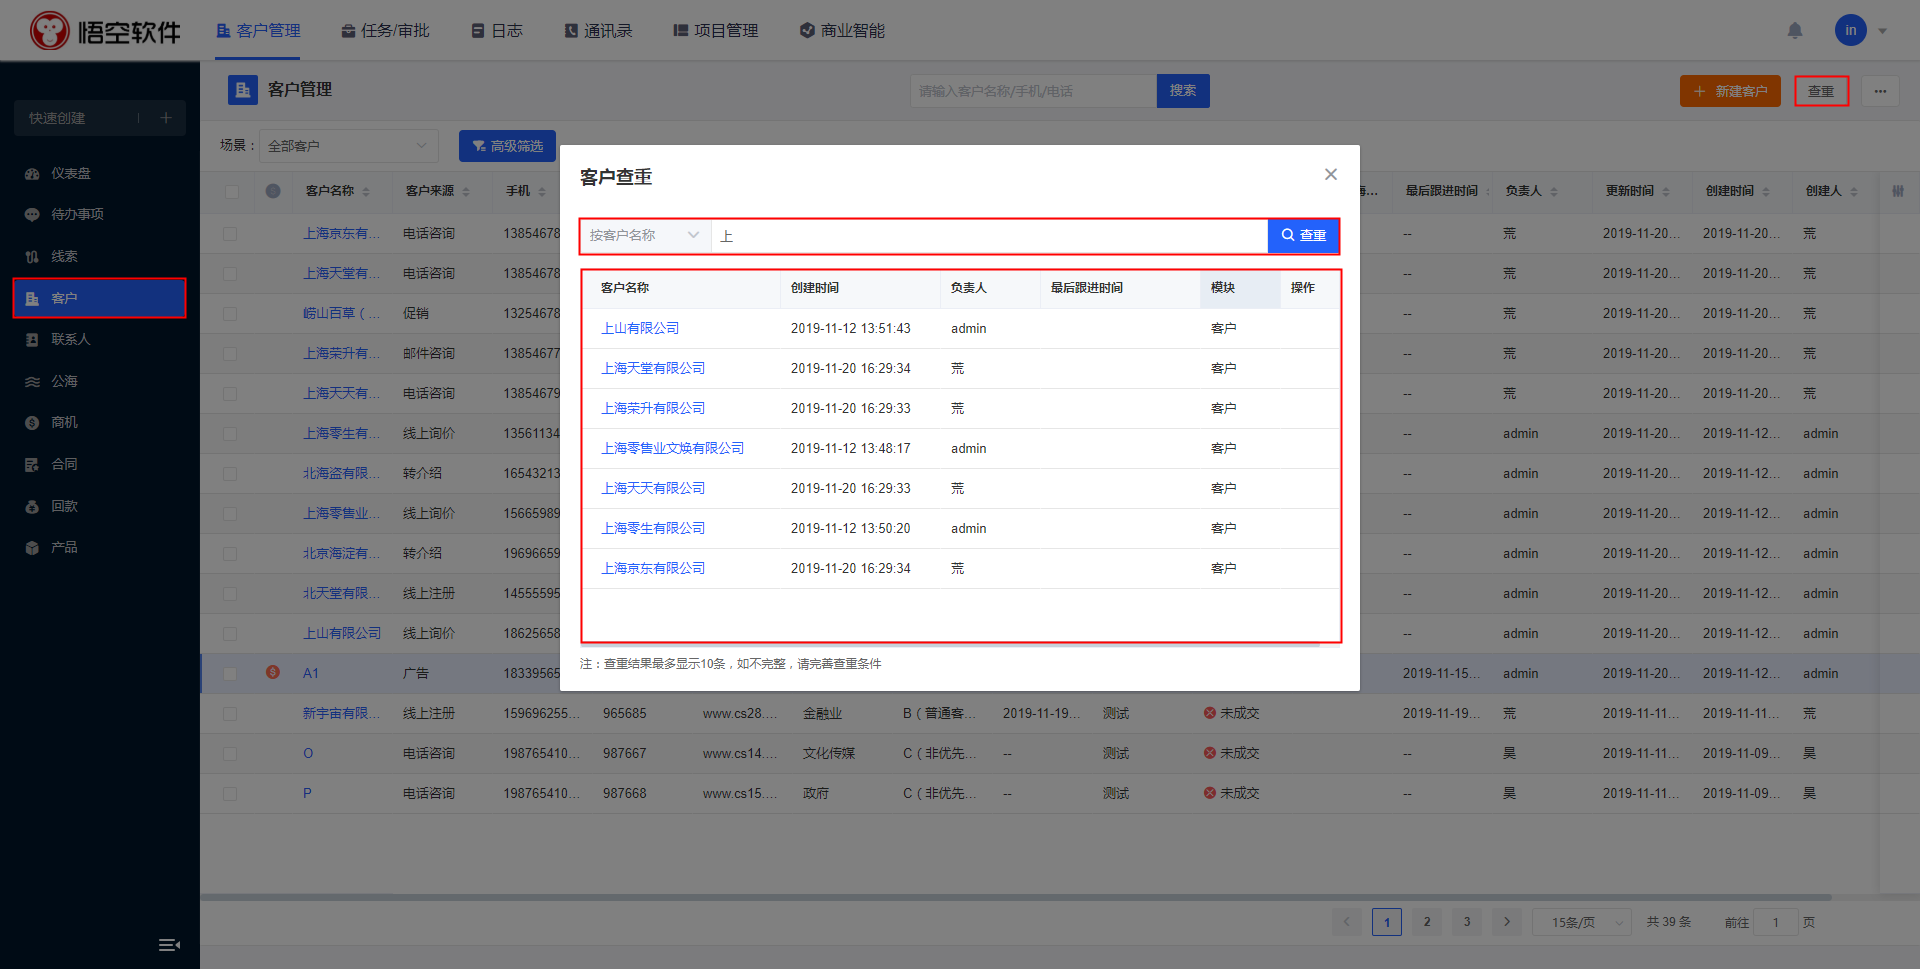Viewport: 1920px width, 969px height.
Task: Collapse sidebar with bottom menu icon
Action: 169,945
